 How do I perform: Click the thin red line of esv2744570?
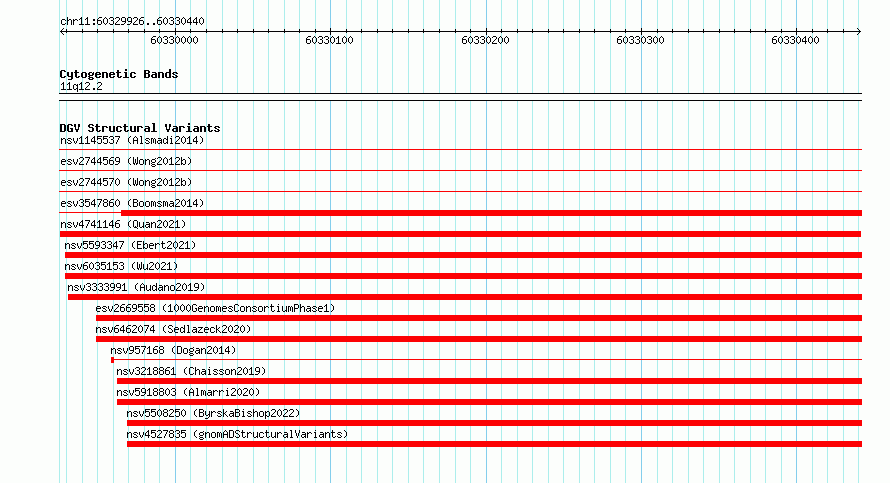(x=461, y=192)
